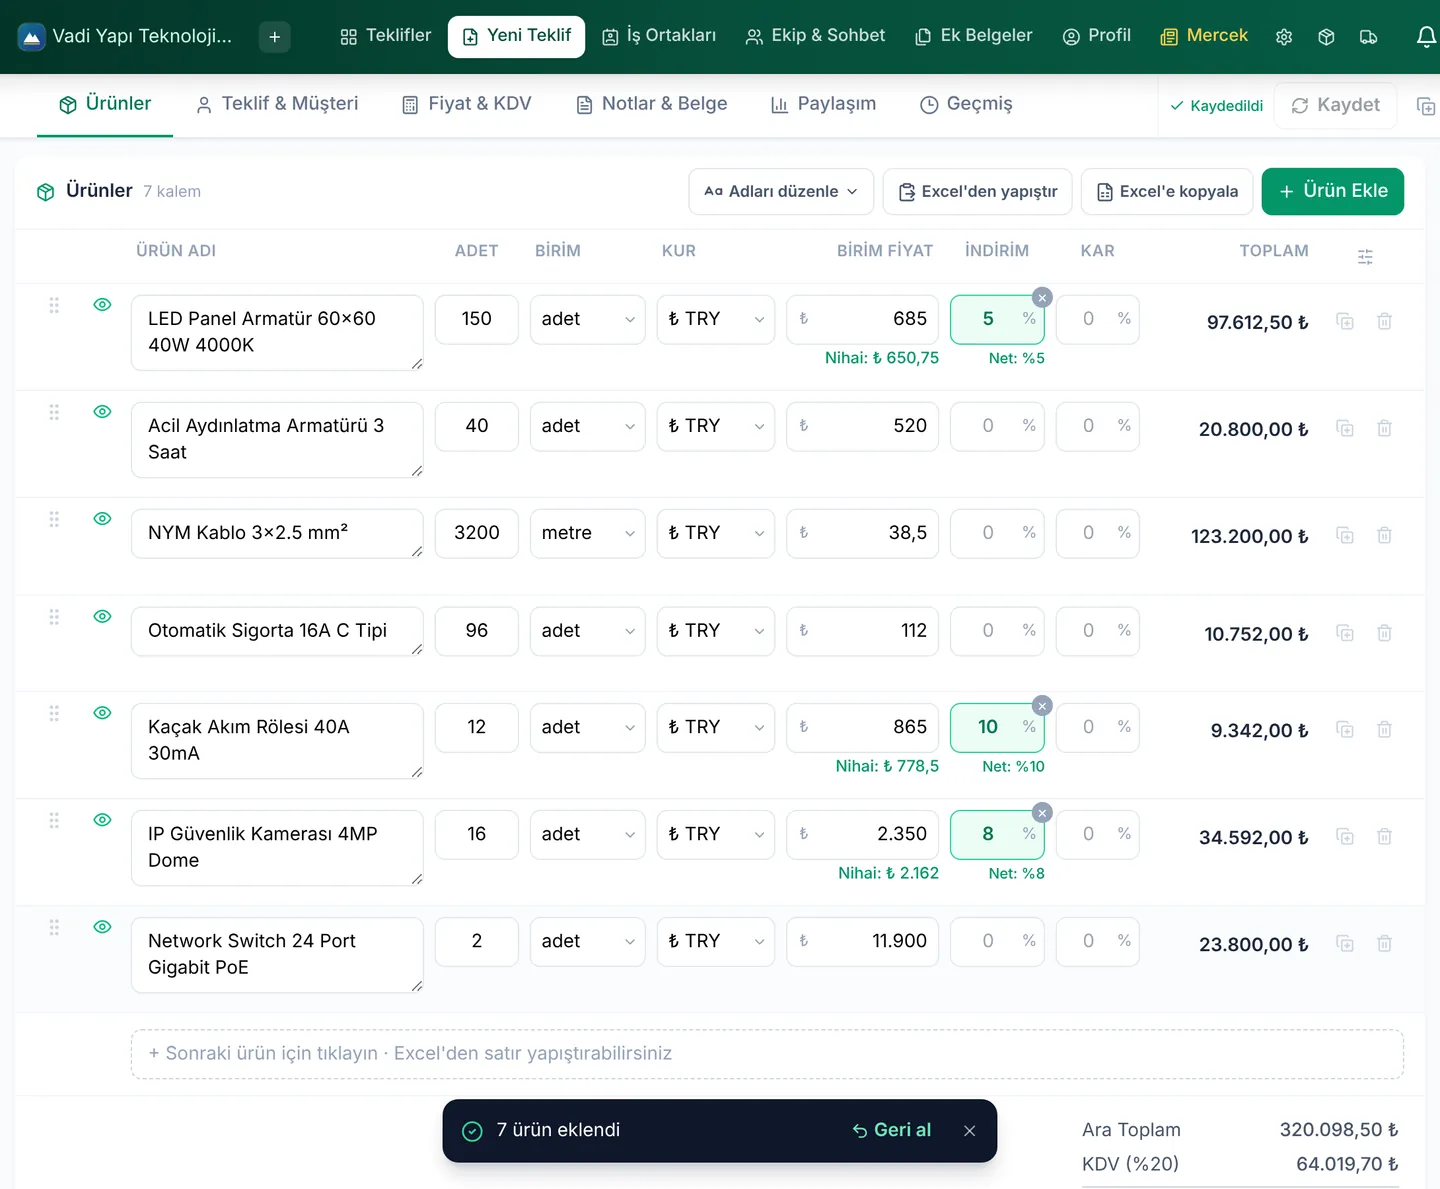Open the column settings sliders icon

tap(1365, 257)
